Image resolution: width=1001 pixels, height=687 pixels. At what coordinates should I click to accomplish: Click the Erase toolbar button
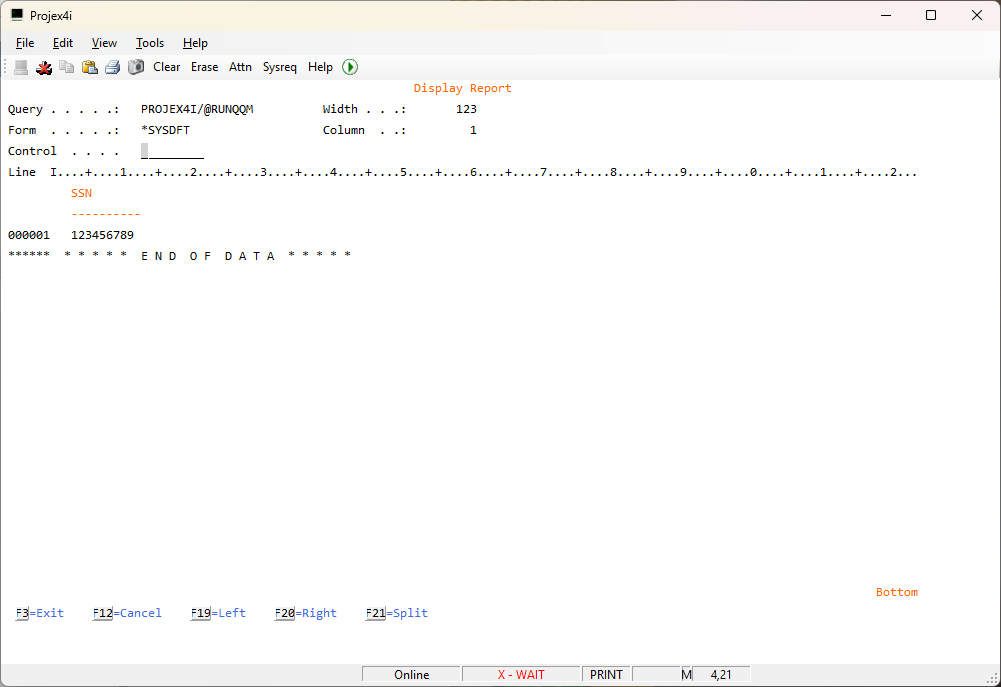204,67
